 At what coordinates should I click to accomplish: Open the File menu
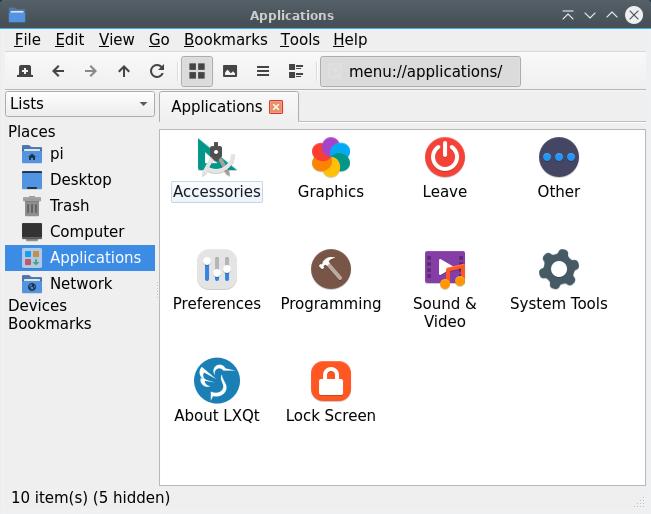27,40
